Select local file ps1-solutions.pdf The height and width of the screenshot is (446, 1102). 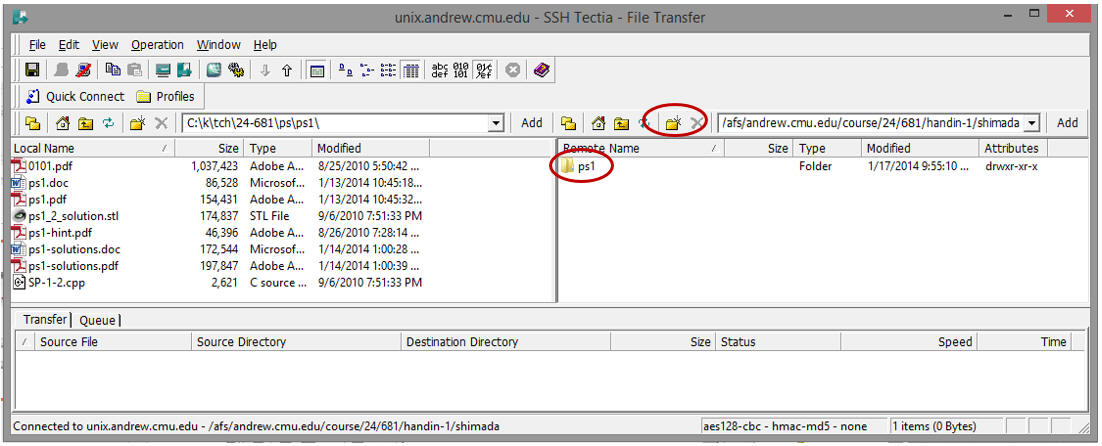pyautogui.click(x=65, y=266)
